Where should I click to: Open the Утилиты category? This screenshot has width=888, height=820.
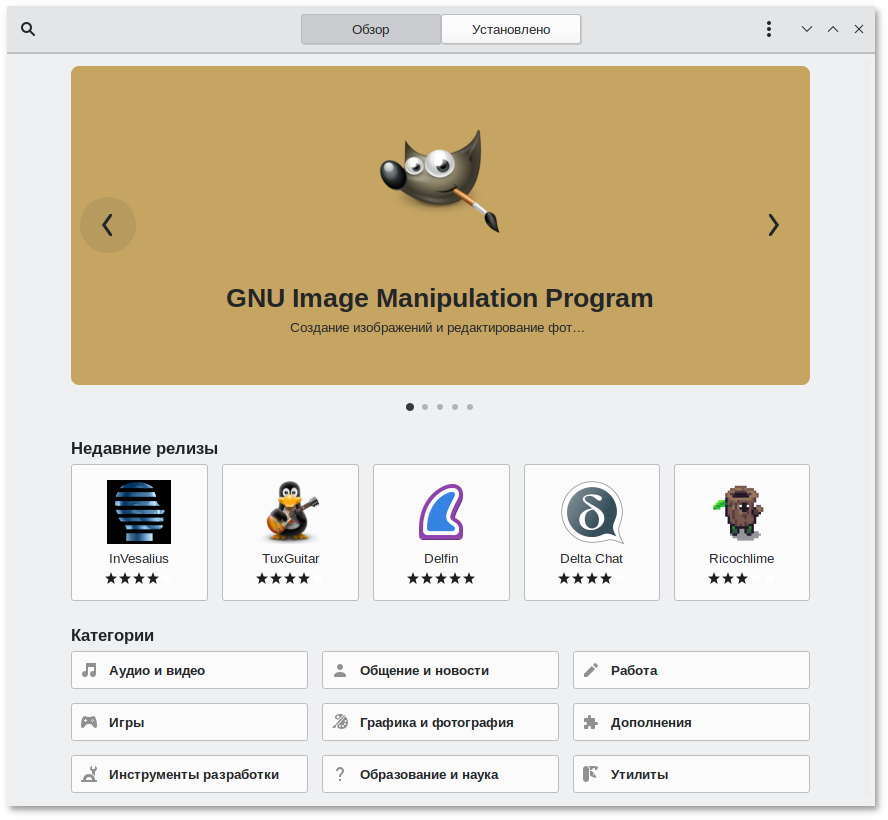(x=691, y=774)
